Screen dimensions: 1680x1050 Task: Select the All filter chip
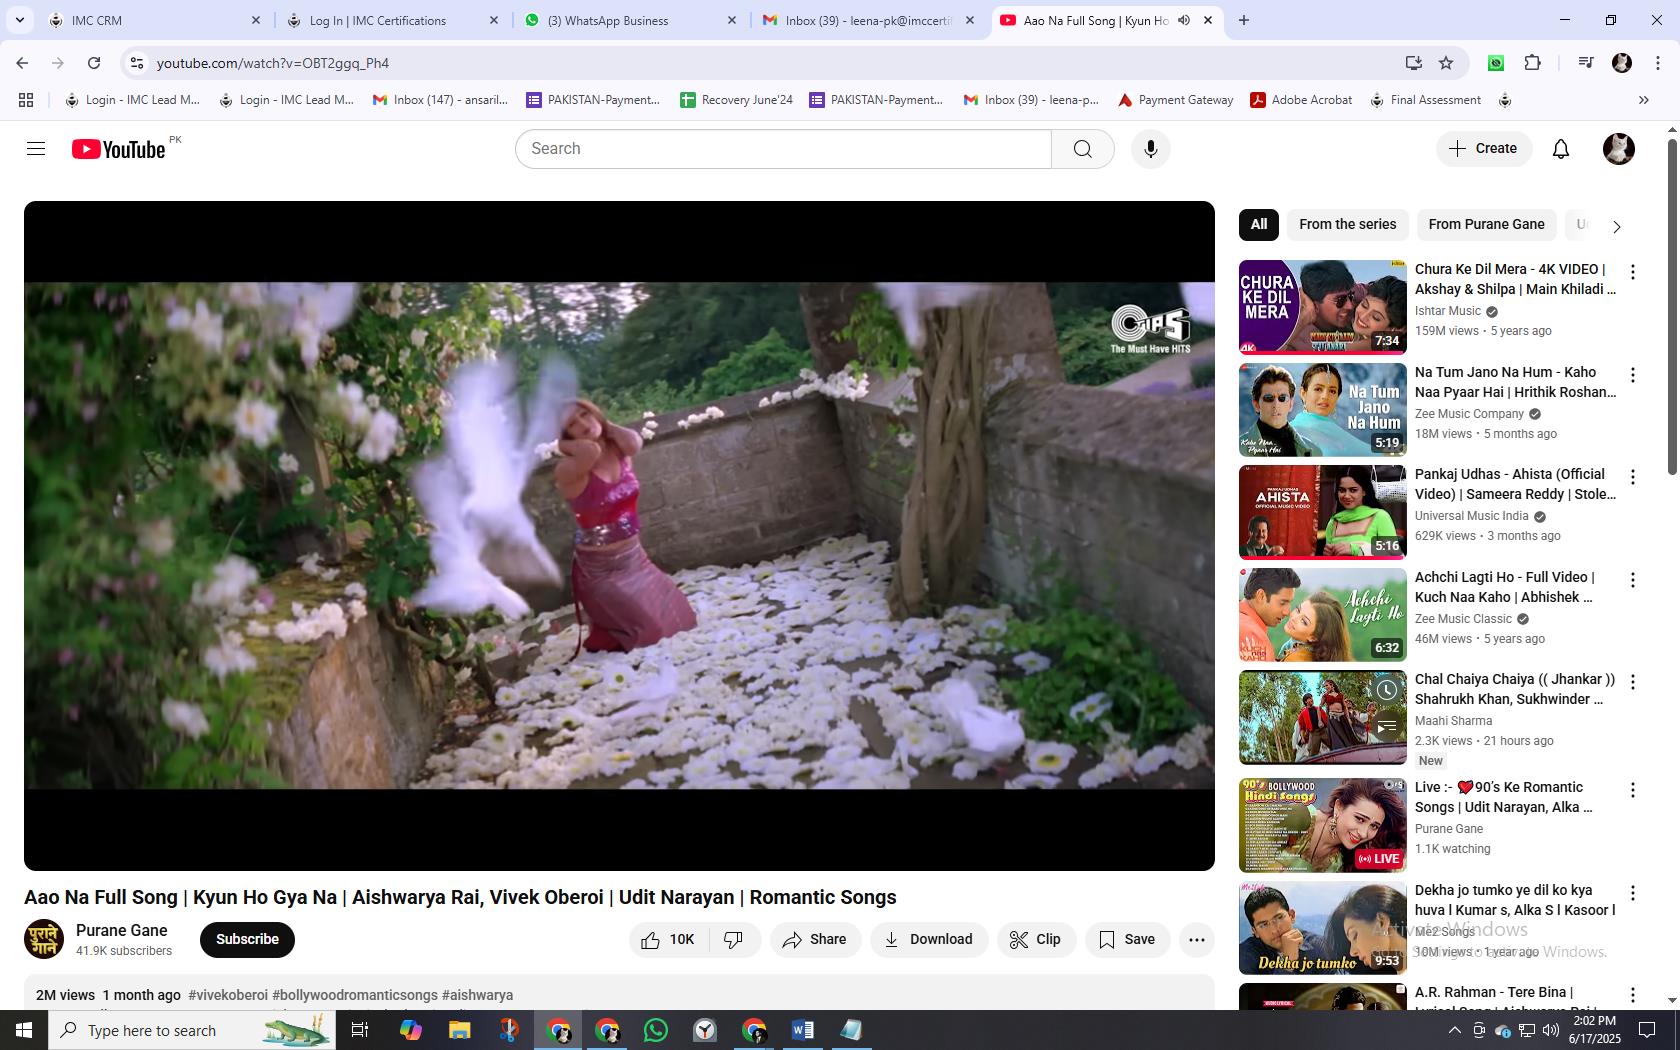[1259, 225]
